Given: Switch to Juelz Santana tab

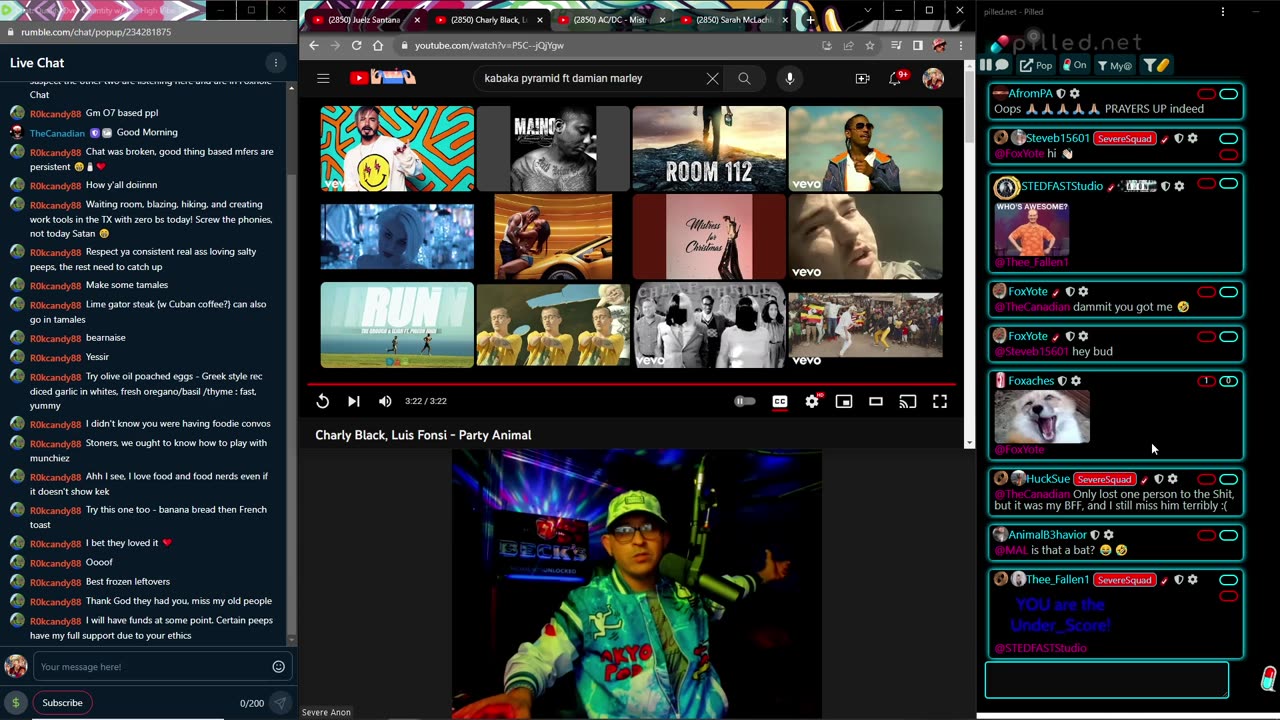Looking at the screenshot, I should (x=360, y=19).
